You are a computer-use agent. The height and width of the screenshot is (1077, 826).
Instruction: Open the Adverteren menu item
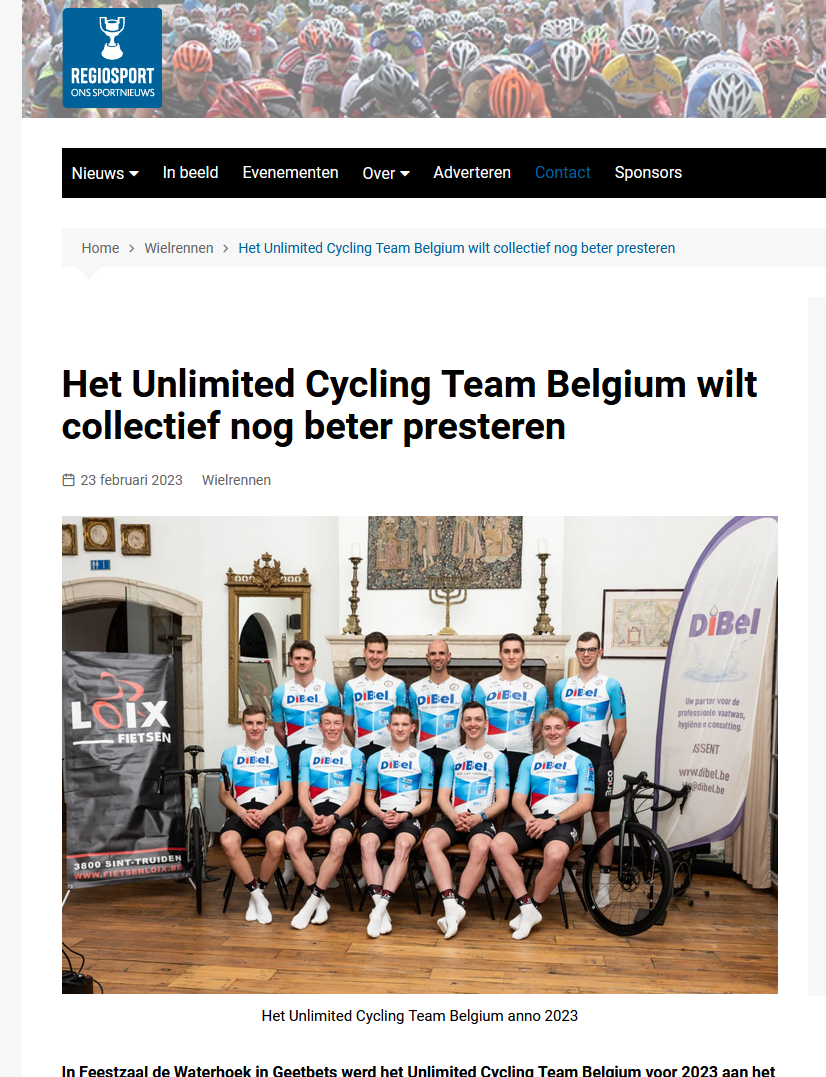tap(472, 172)
